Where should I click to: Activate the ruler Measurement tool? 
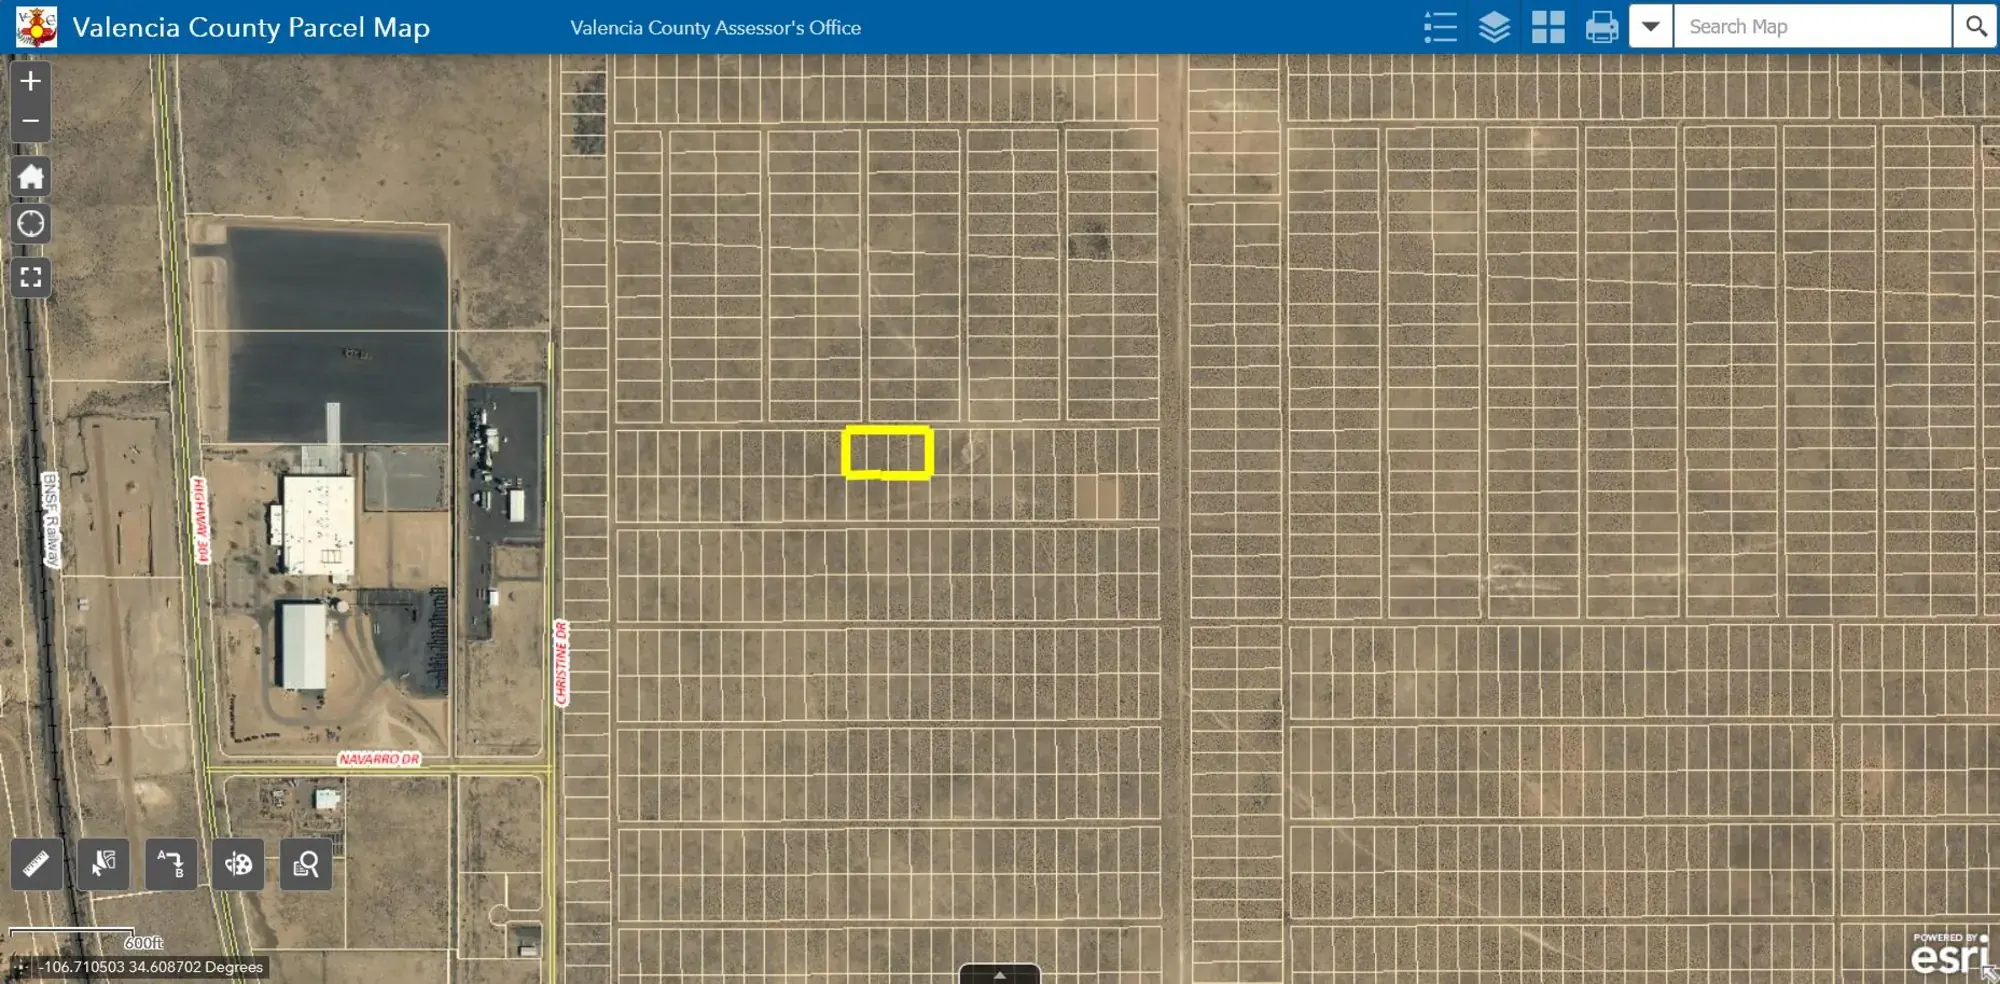pos(37,864)
